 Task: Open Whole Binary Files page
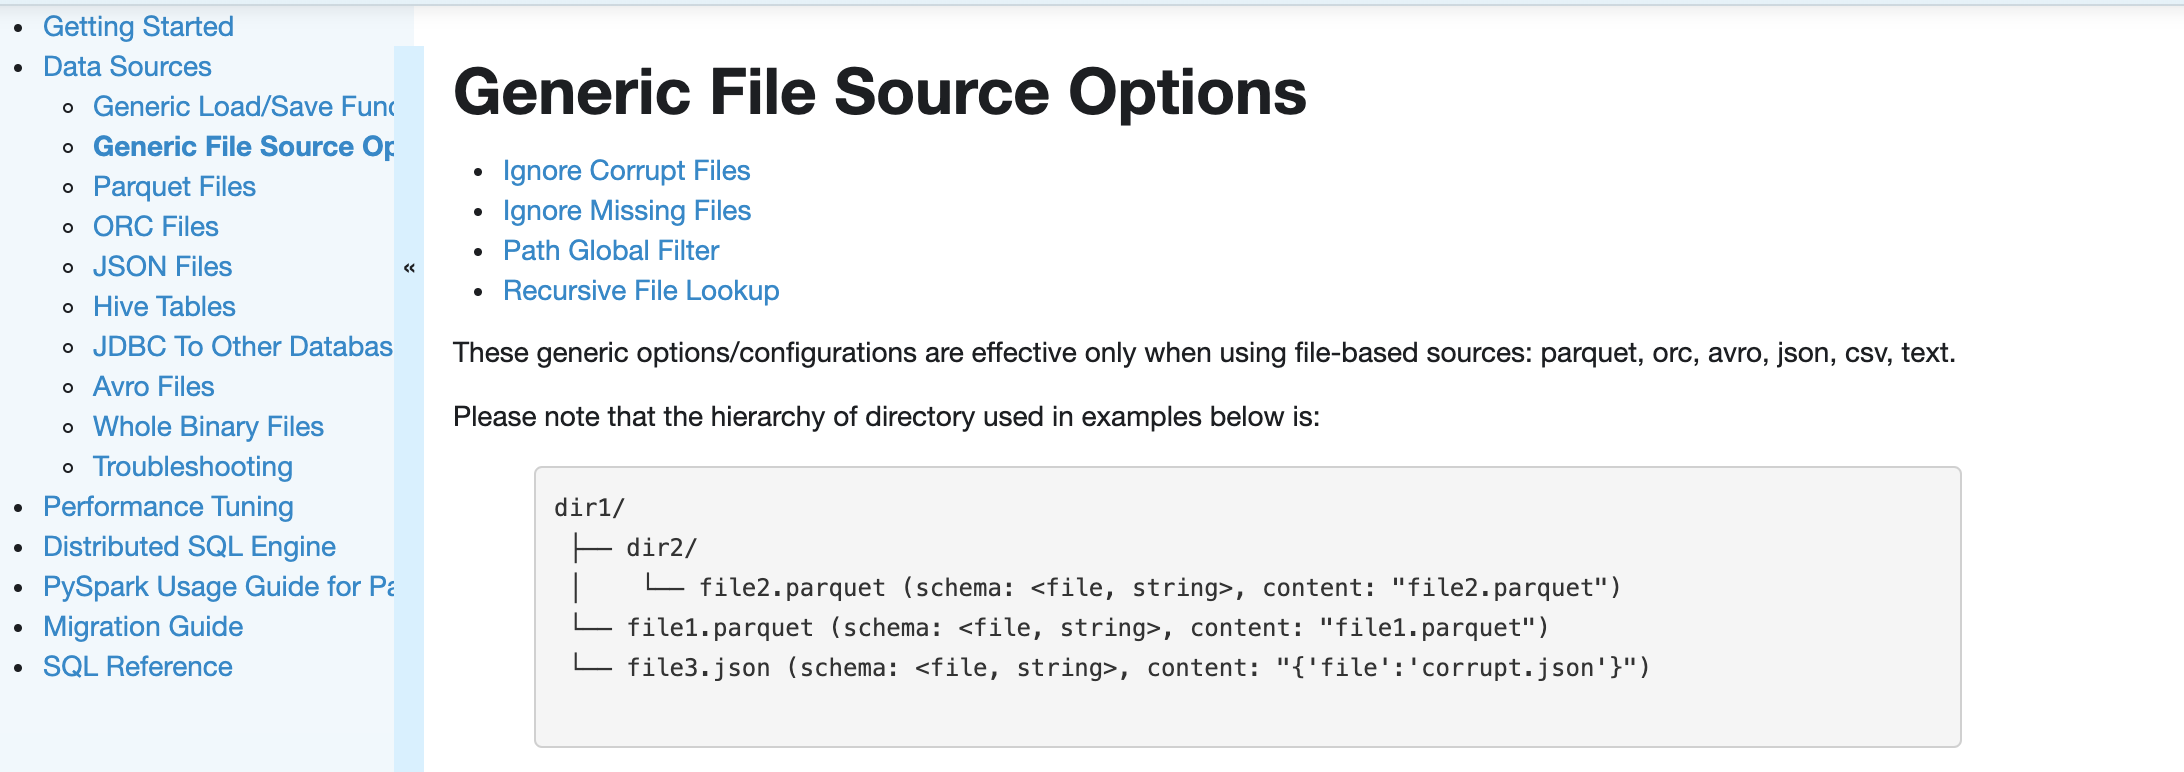point(208,427)
